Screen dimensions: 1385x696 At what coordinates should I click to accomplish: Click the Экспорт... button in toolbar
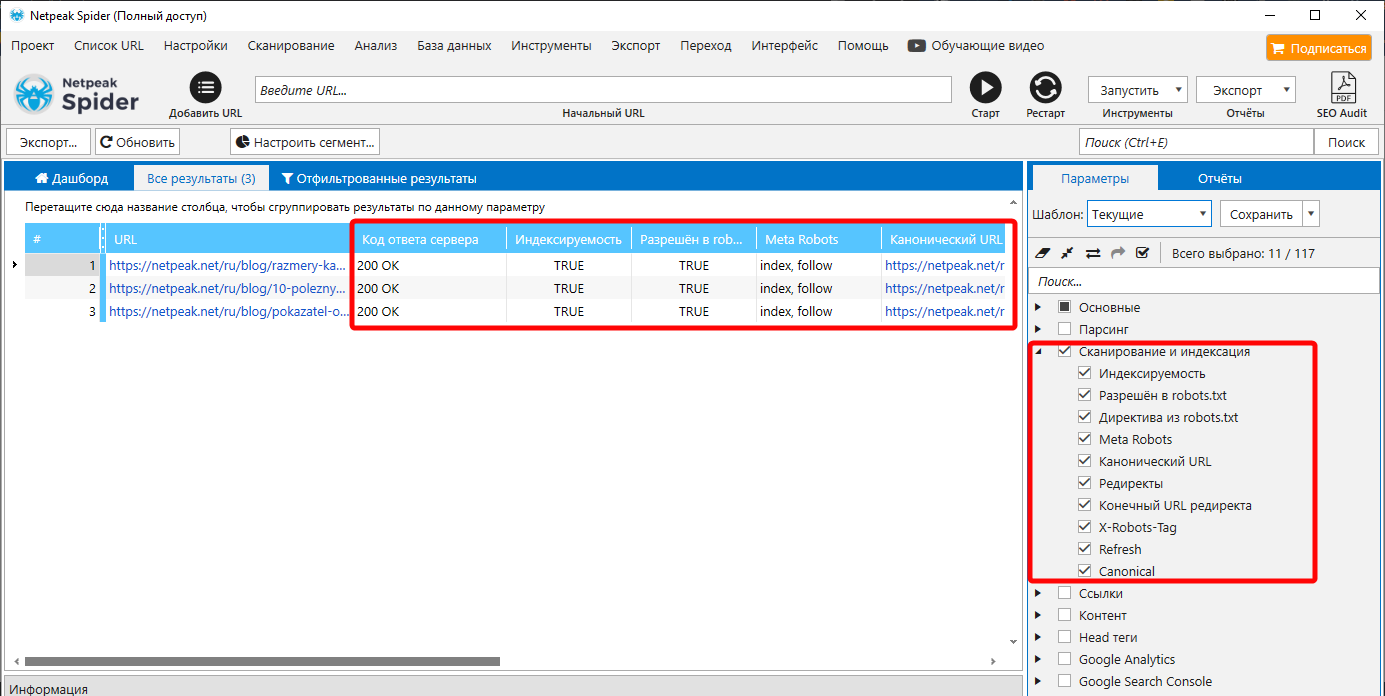click(49, 142)
